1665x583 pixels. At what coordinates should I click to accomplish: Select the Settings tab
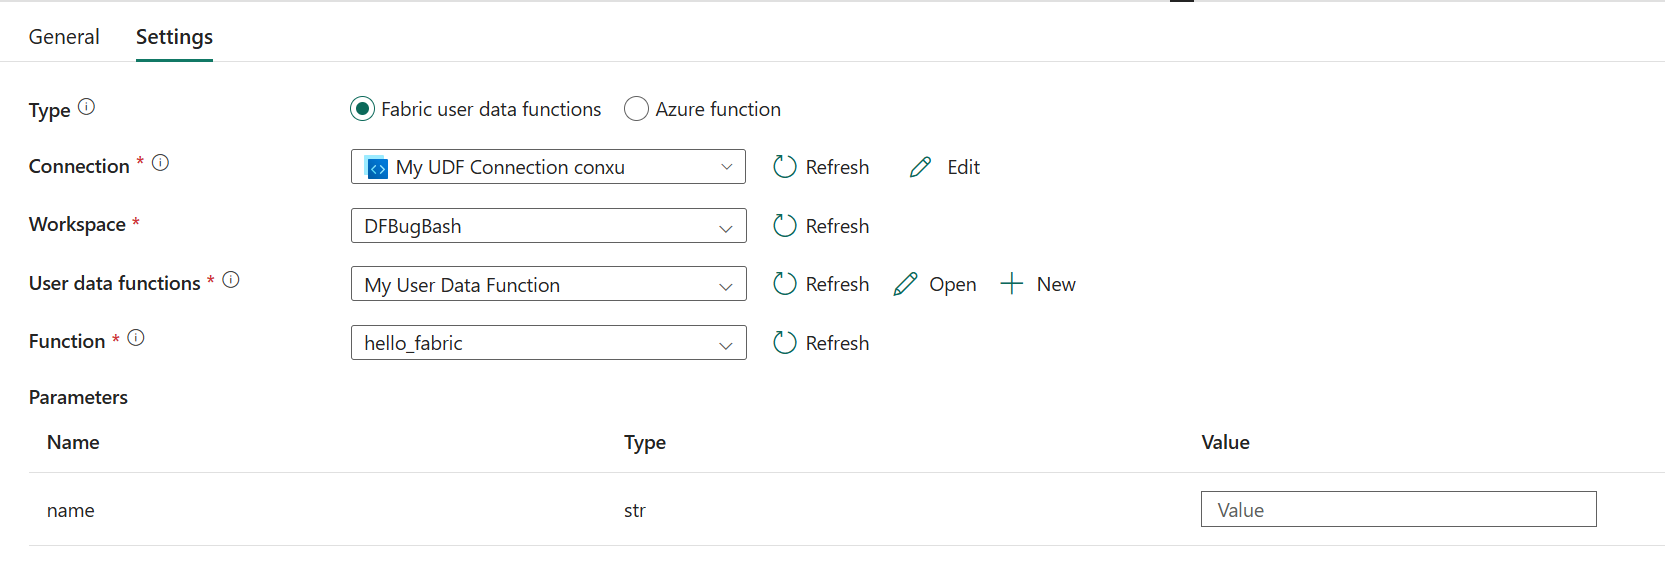(x=174, y=37)
